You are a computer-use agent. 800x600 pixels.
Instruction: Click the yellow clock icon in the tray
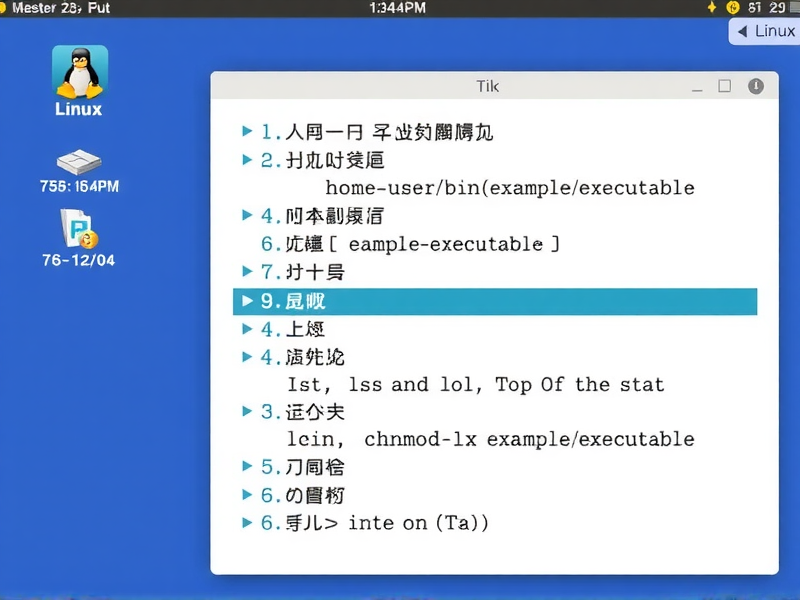[x=731, y=8]
